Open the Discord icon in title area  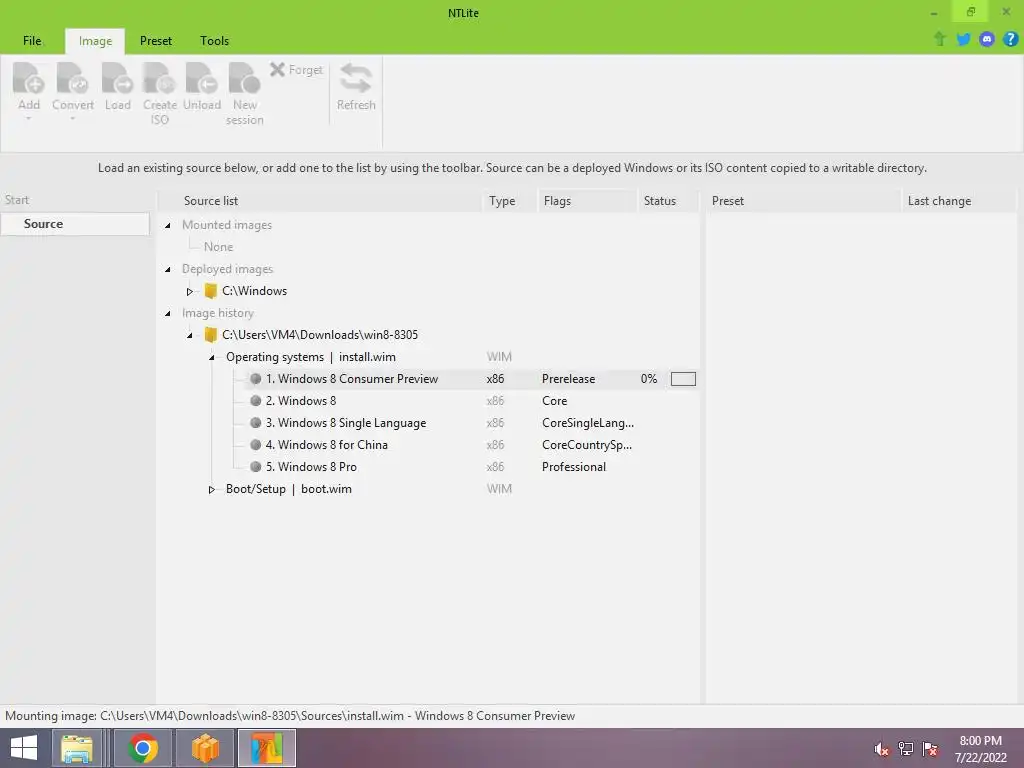tap(987, 39)
